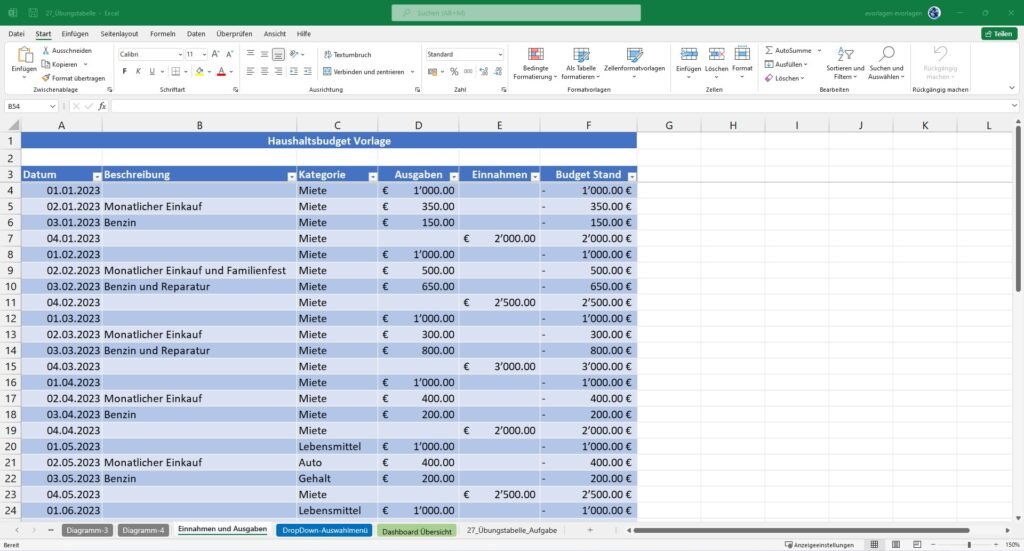Screen dimensions: 1024x551
Task: Switch to the Überprüfen ribbon tab
Action: click(234, 33)
